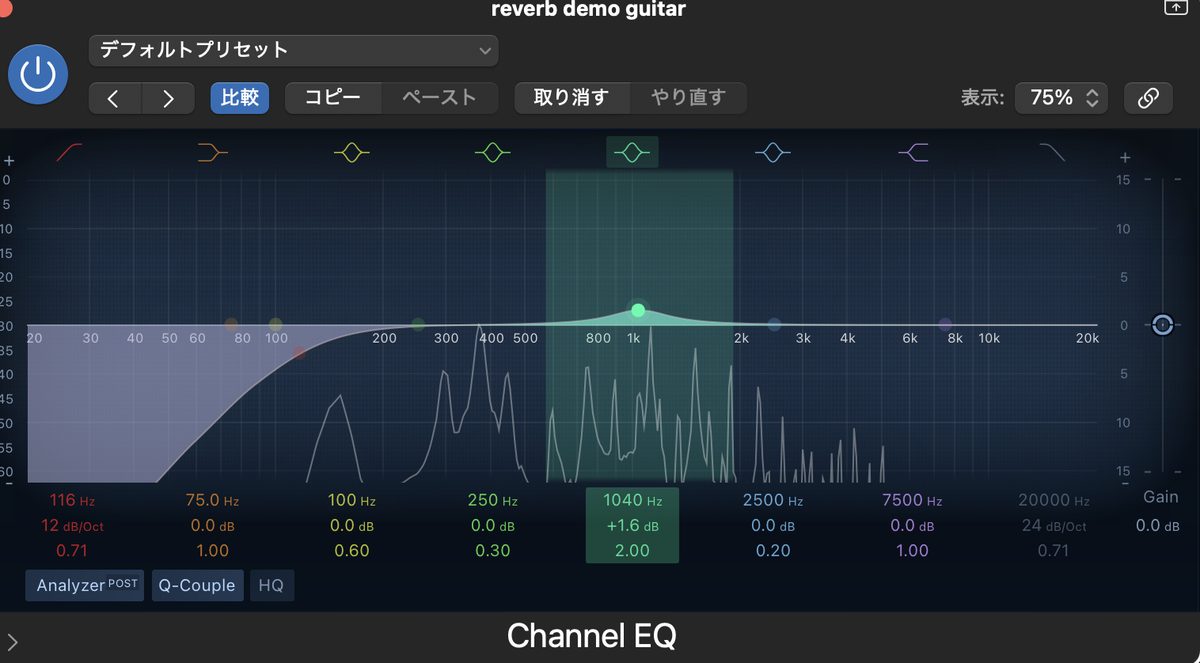Image resolution: width=1200 pixels, height=663 pixels.
Task: Click the orange band 1.00 Q value
Action: tap(212, 551)
